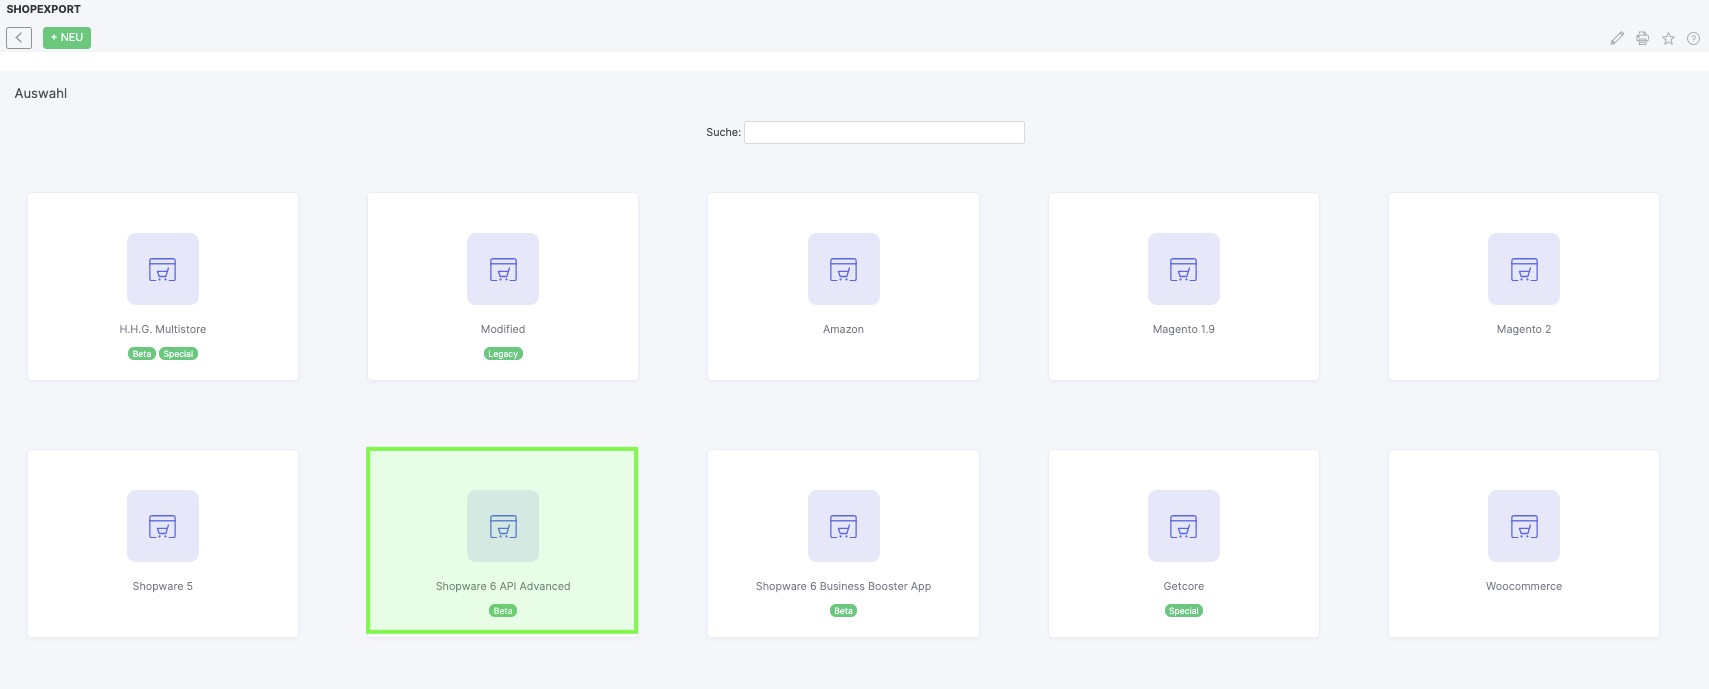Click the Modified label
The width and height of the screenshot is (1709, 689).
coord(503,329)
